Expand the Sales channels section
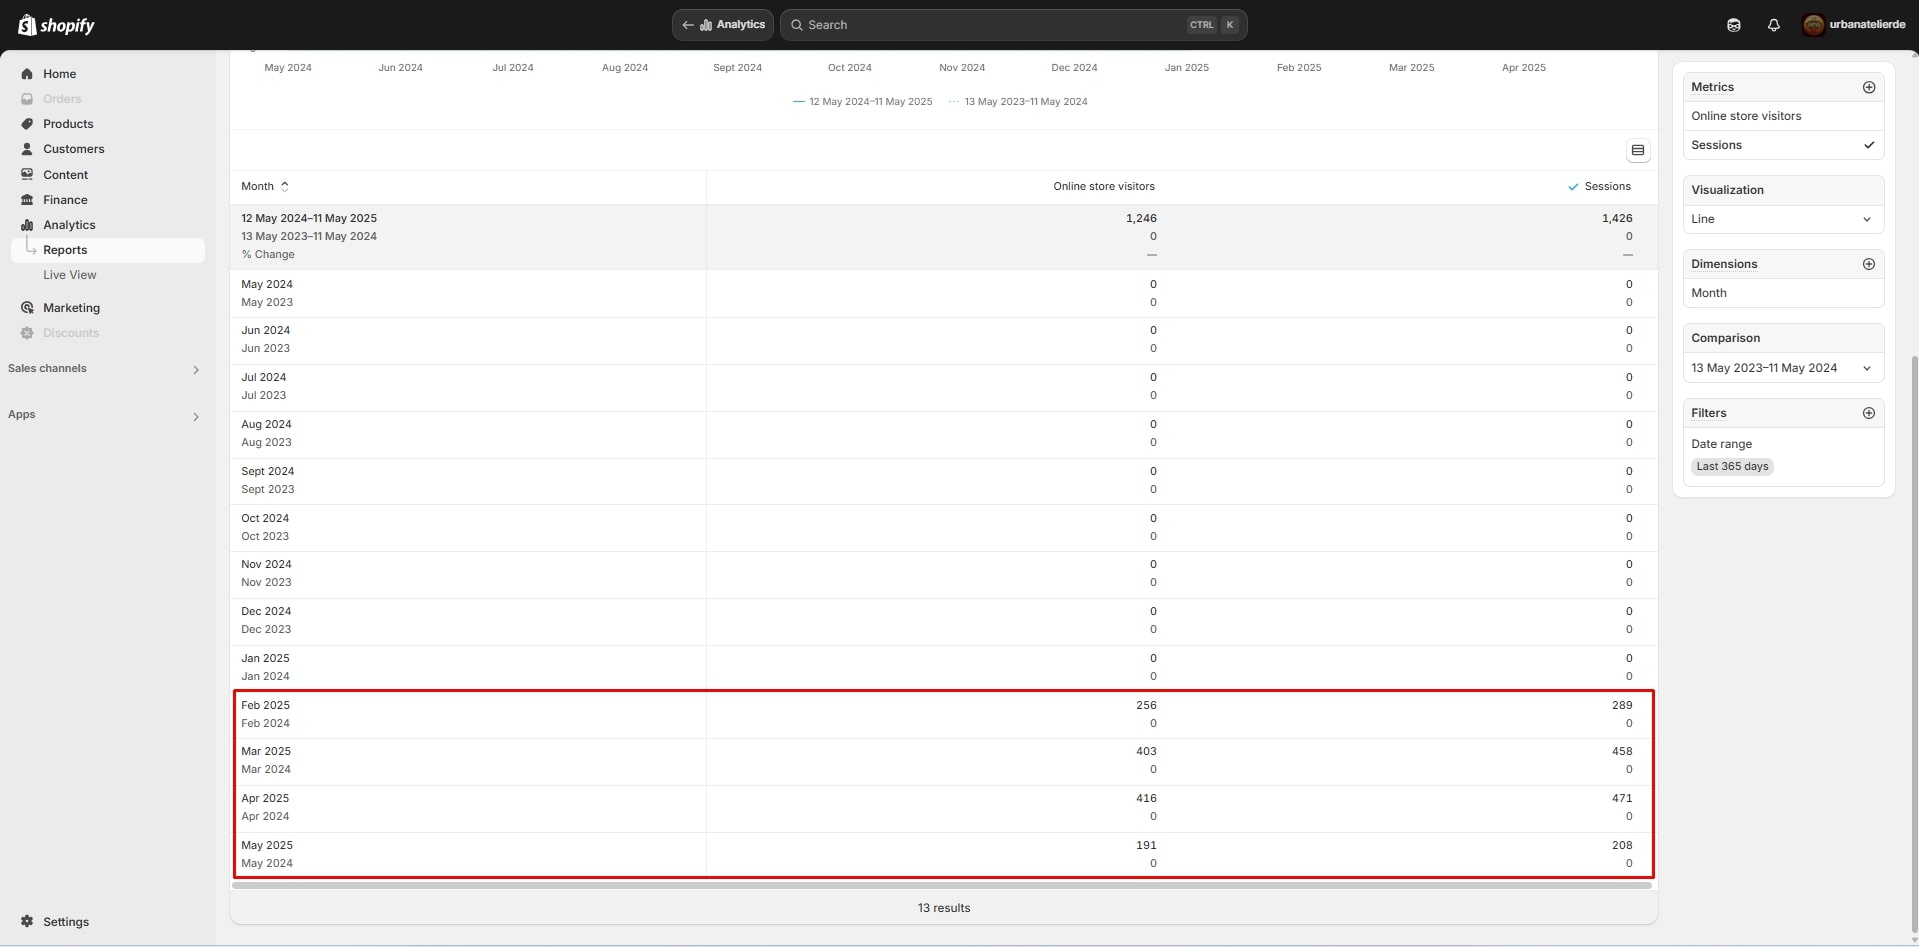 [x=195, y=370]
